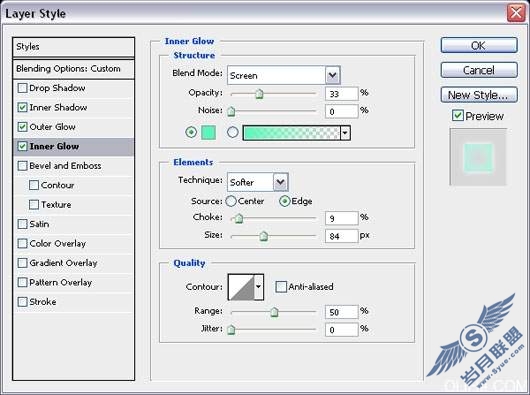Image resolution: width=530 pixels, height=395 pixels.
Task: Uncheck the Outer Glow checkbox
Action: point(22,127)
